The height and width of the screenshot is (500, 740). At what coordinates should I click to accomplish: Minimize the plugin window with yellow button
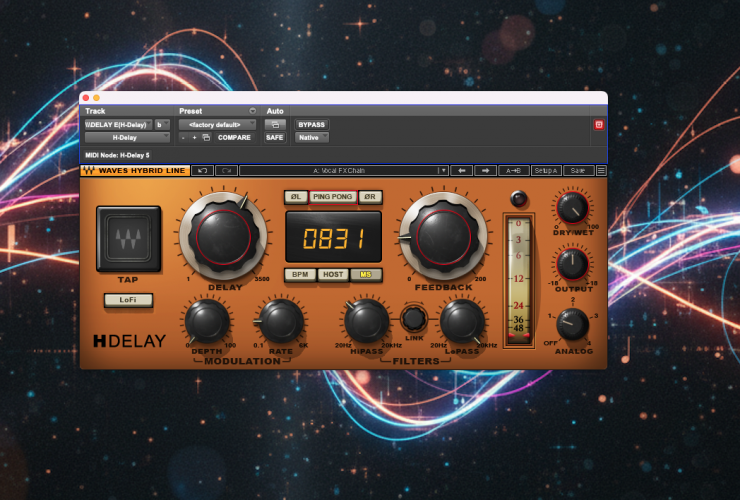96,98
